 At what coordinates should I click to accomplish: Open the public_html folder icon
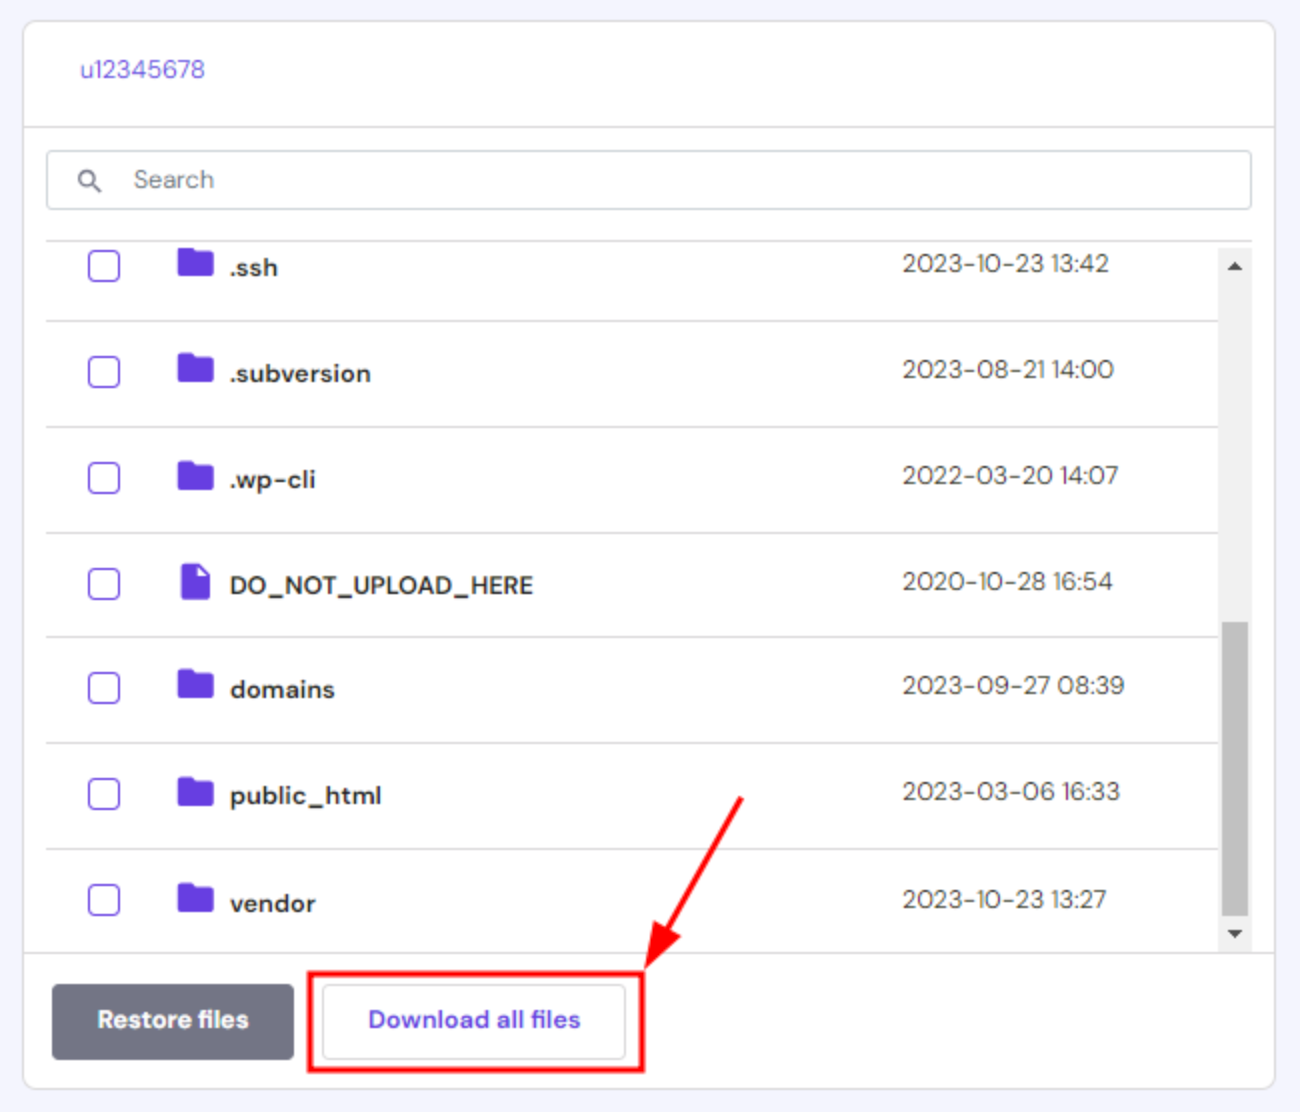[x=194, y=792]
